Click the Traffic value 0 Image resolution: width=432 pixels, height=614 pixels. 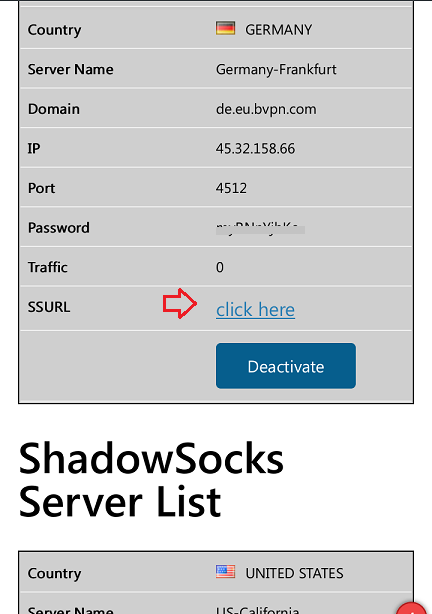220,267
